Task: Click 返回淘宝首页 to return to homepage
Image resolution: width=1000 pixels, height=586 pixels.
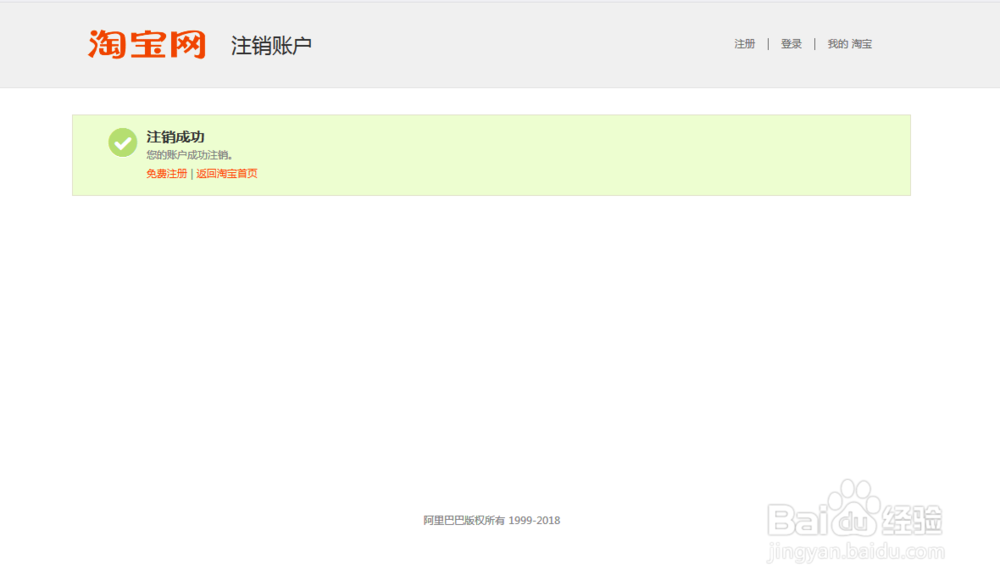Action: [x=226, y=173]
